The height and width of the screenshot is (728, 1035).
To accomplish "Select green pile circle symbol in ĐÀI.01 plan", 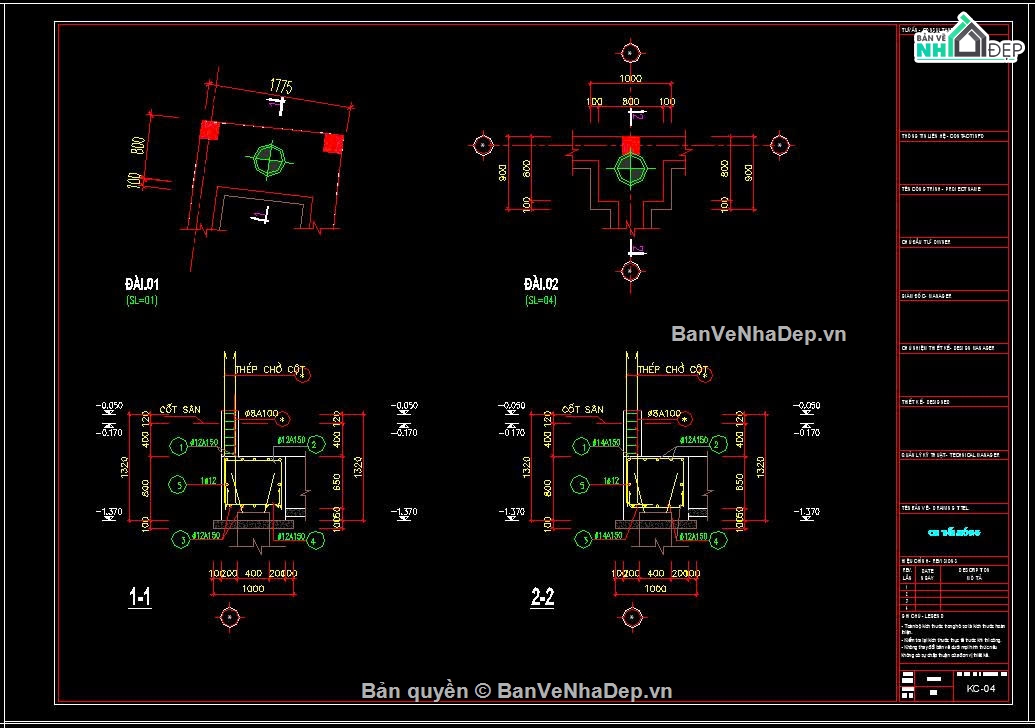I will click(270, 160).
